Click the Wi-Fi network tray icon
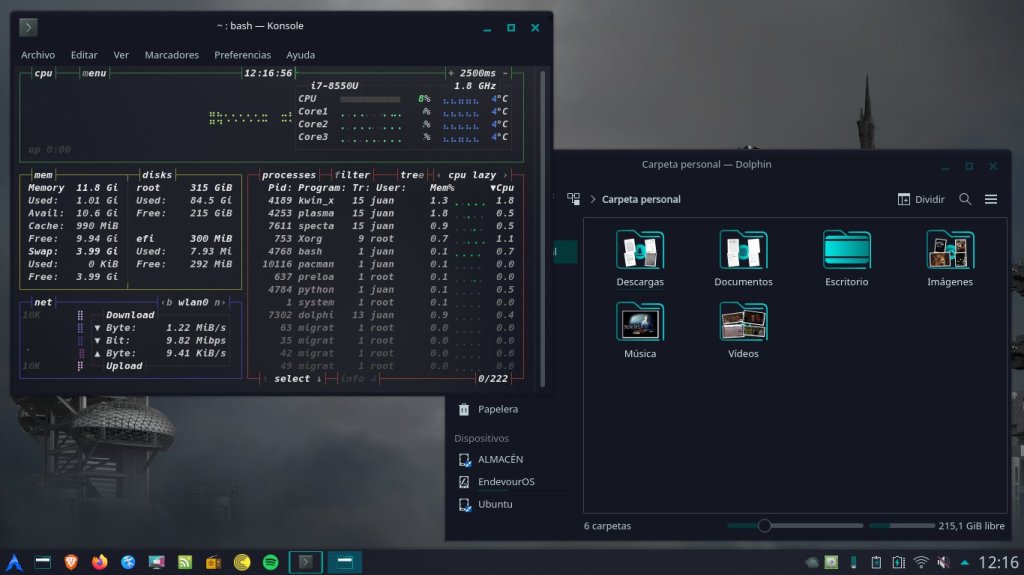1024x575 pixels. coord(921,563)
